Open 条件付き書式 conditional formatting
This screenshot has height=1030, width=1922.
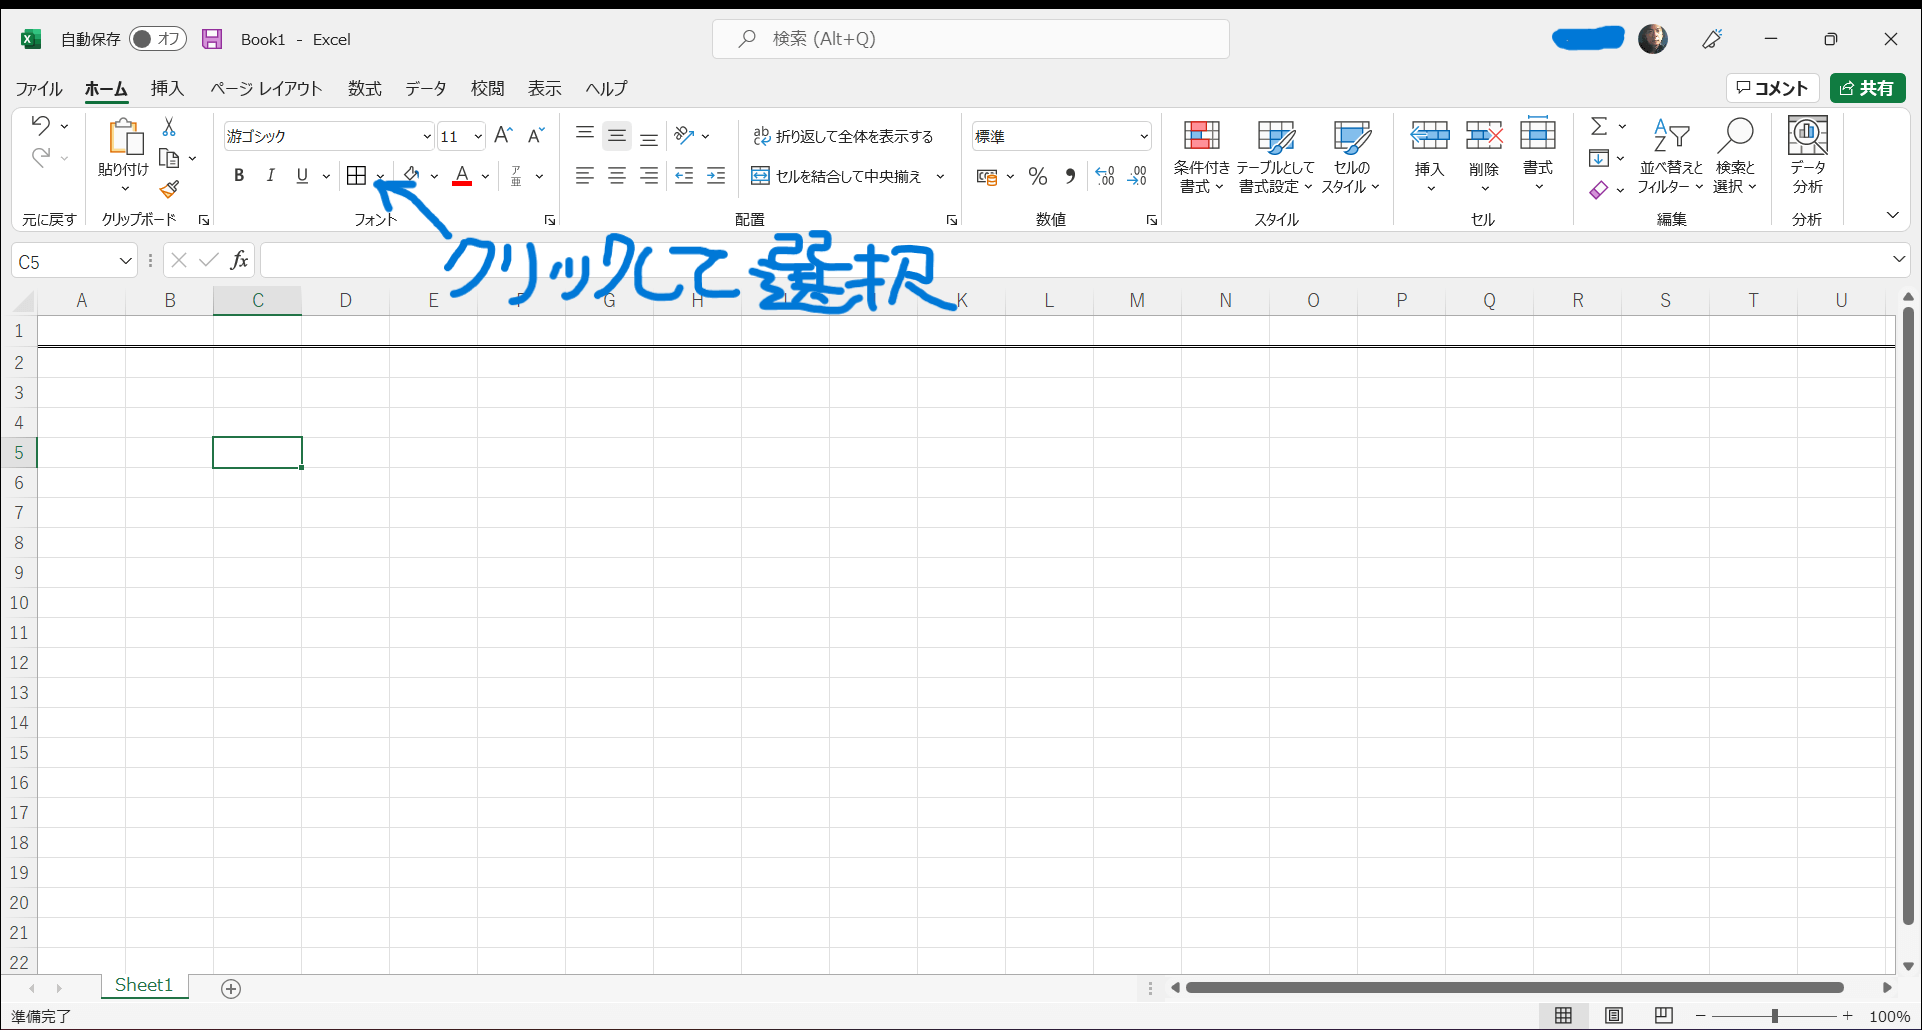point(1201,157)
